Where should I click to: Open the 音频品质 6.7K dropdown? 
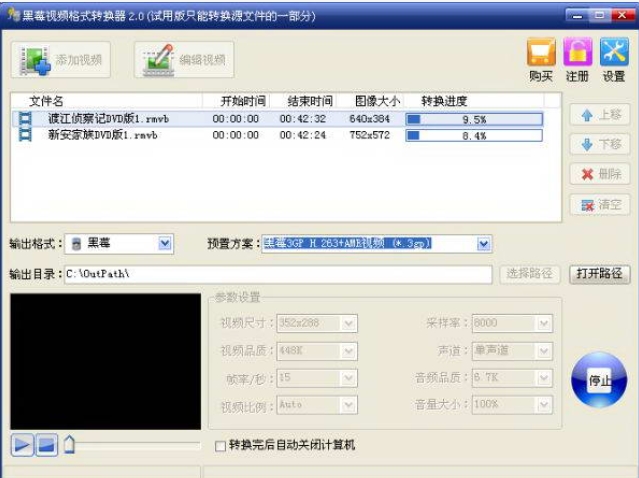(x=544, y=378)
